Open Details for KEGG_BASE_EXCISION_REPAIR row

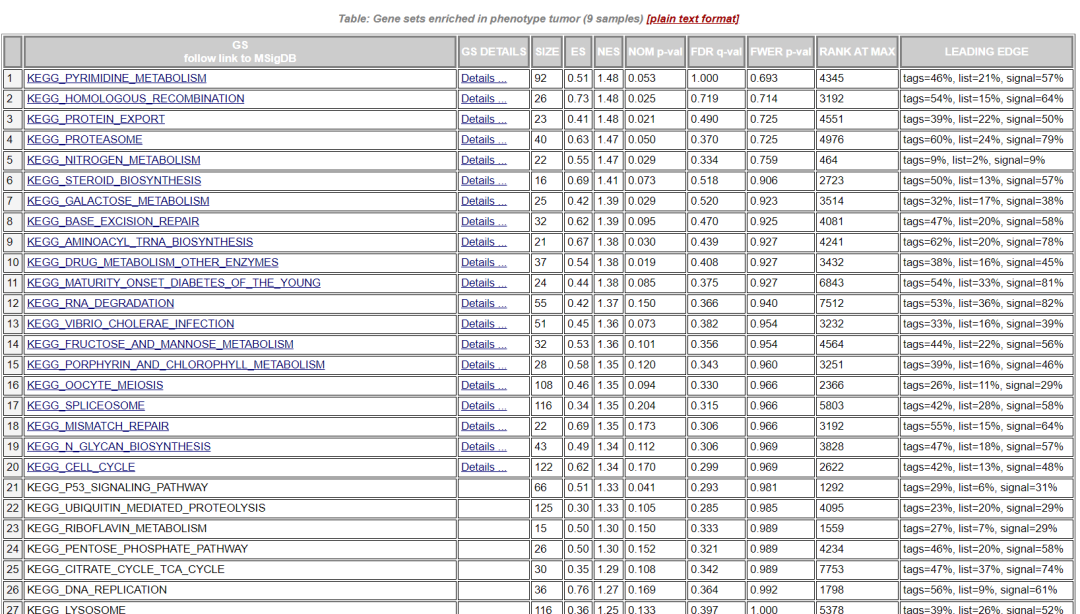click(484, 222)
